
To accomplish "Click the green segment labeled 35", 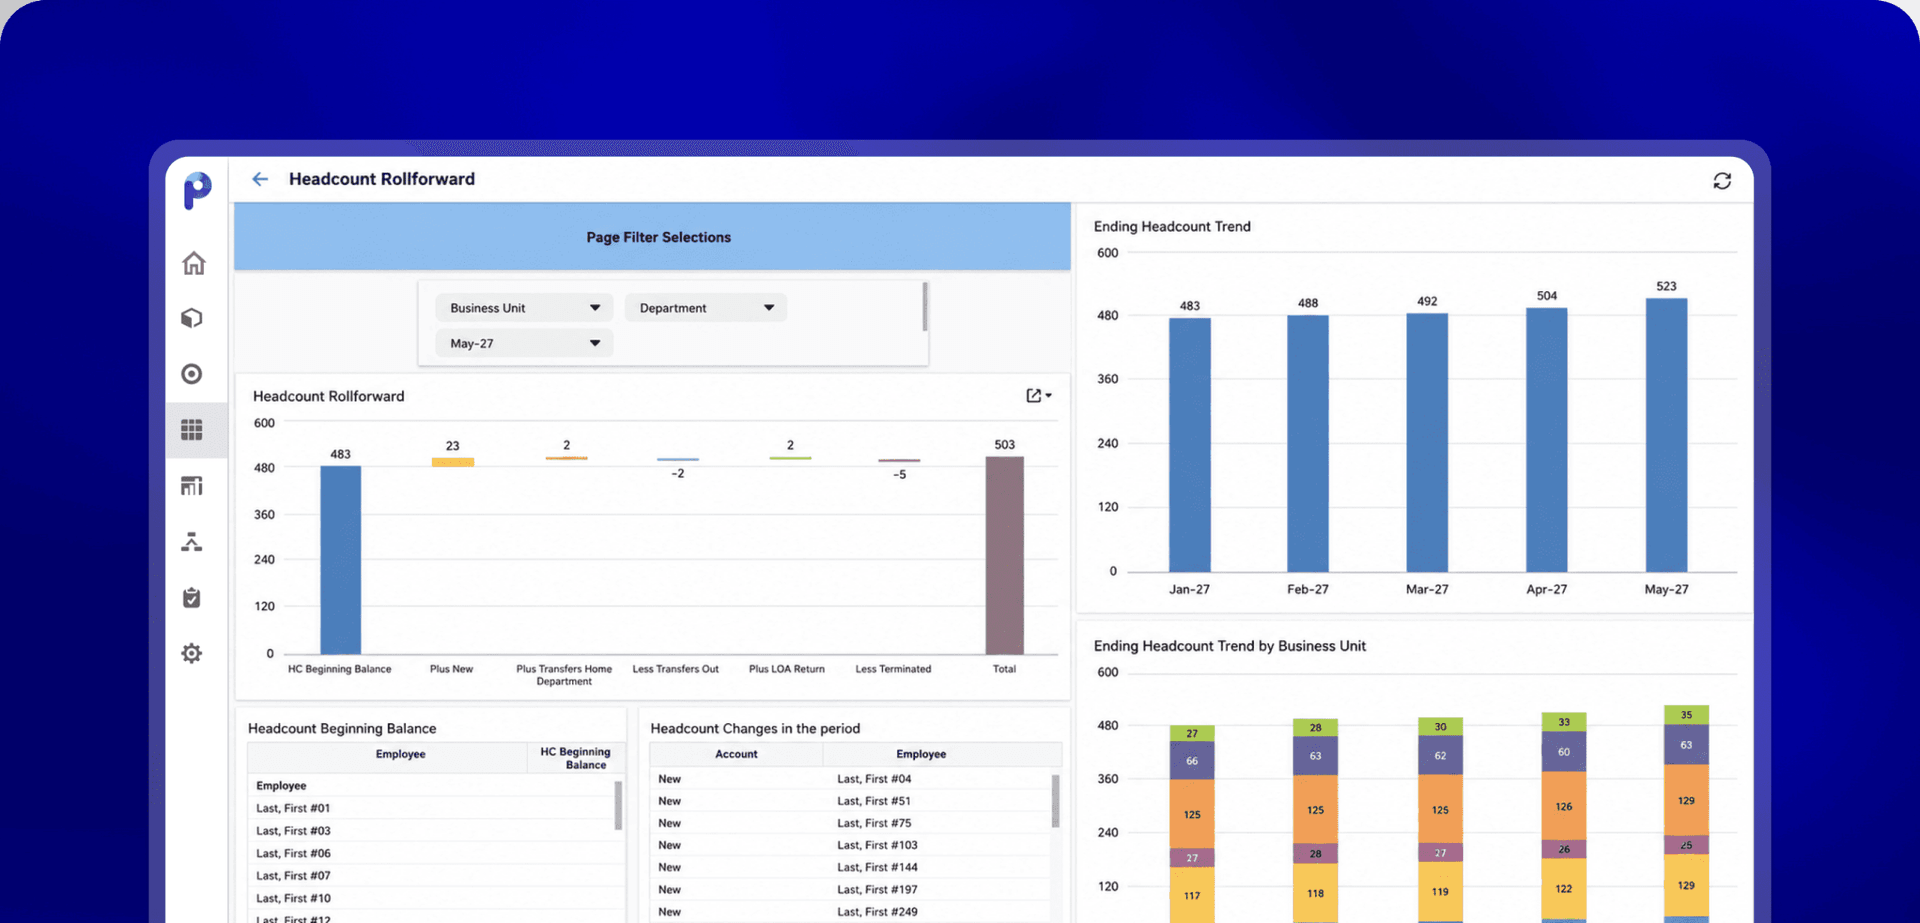I will coord(1686,715).
